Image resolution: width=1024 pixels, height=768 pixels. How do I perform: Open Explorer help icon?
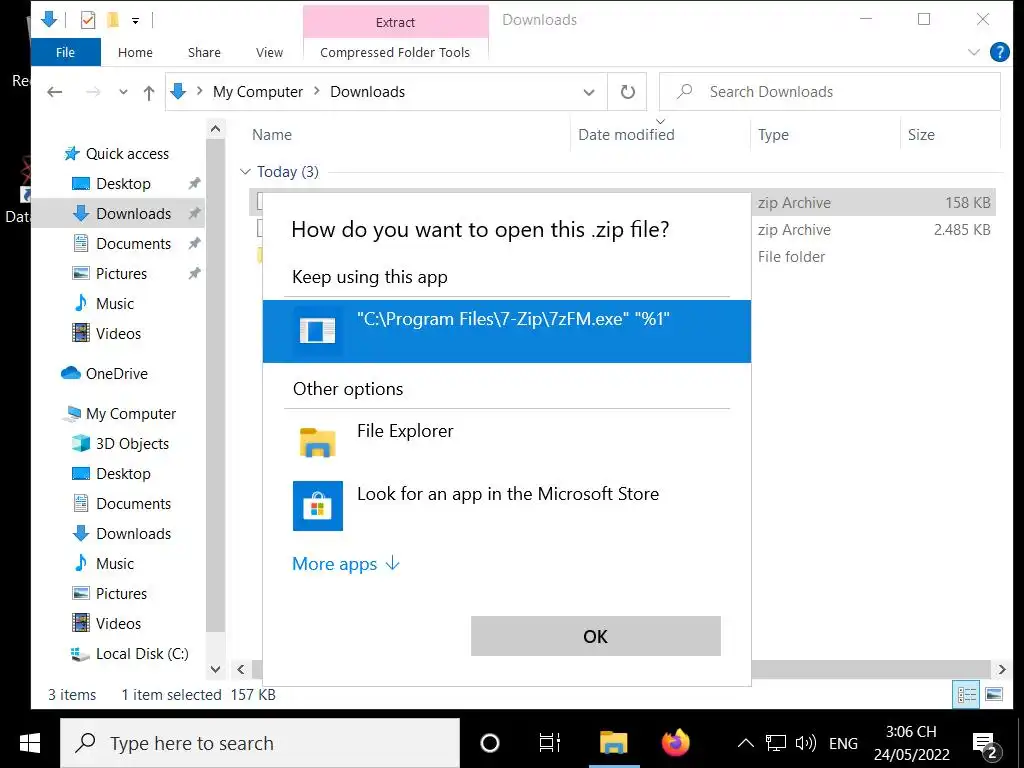click(999, 52)
